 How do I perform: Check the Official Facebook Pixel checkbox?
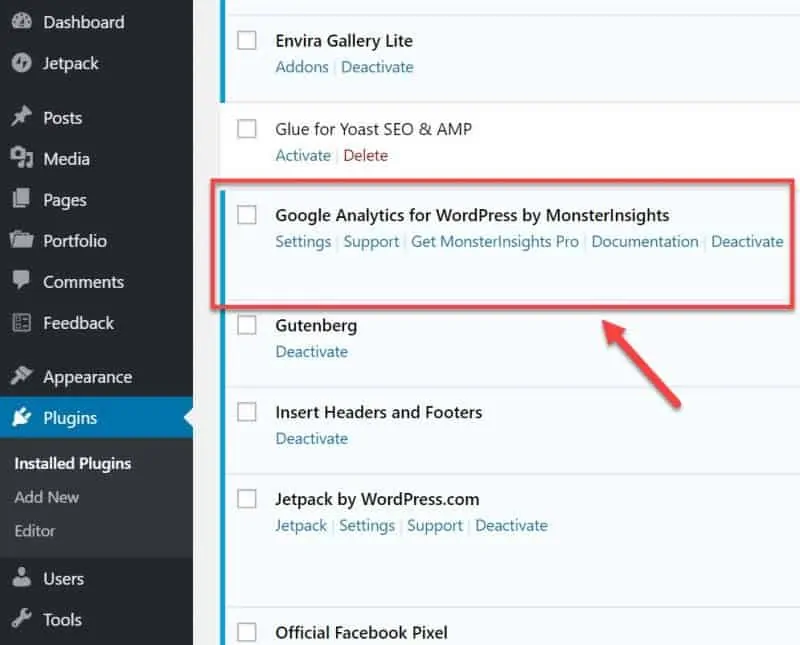247,632
